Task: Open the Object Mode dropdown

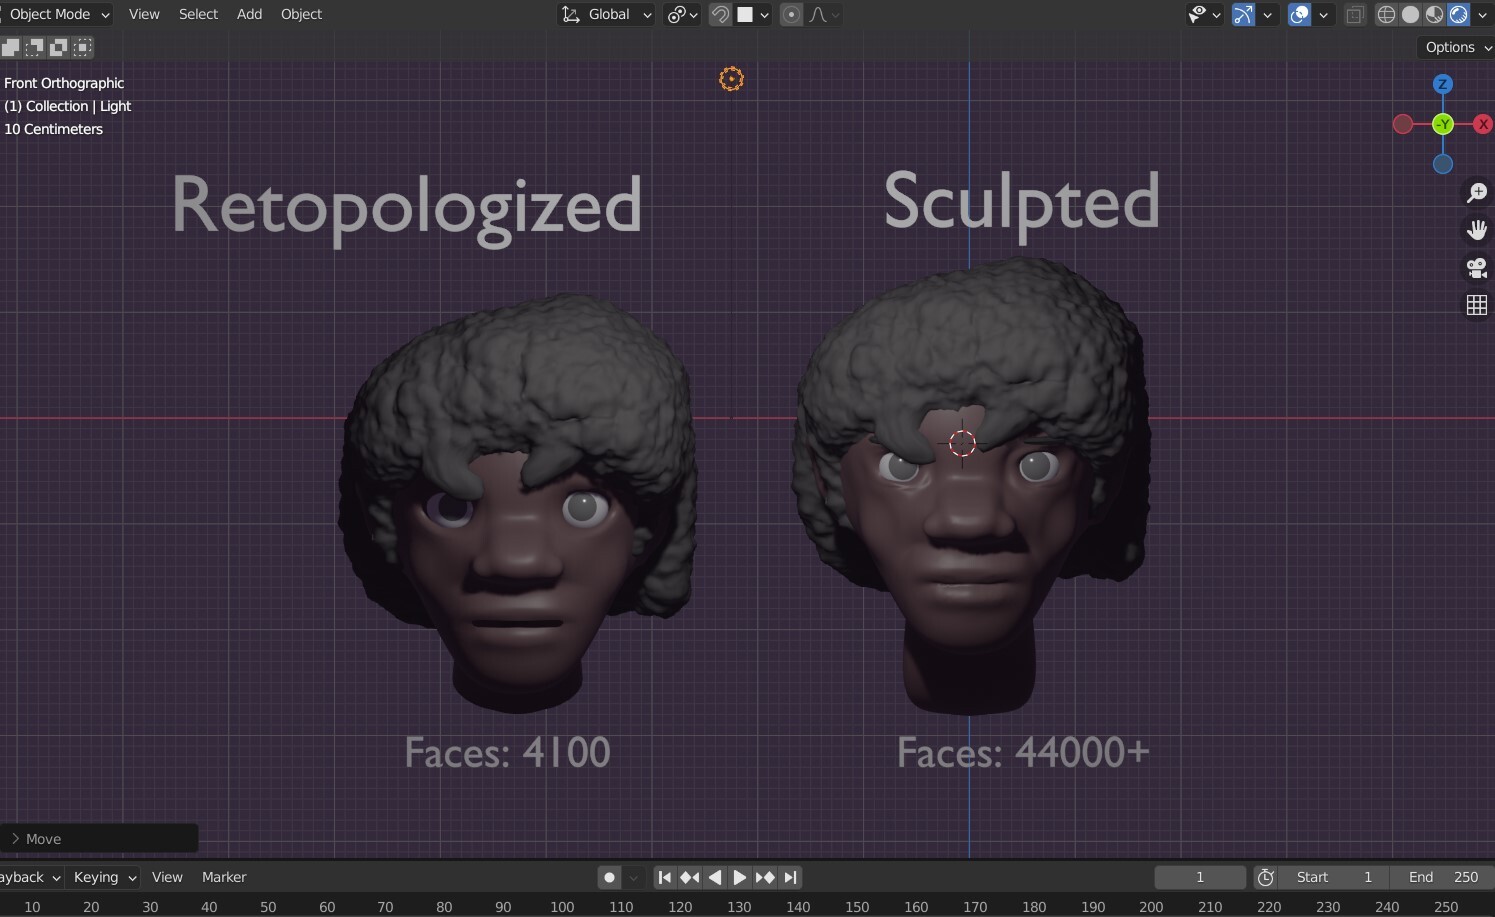Action: pyautogui.click(x=57, y=14)
